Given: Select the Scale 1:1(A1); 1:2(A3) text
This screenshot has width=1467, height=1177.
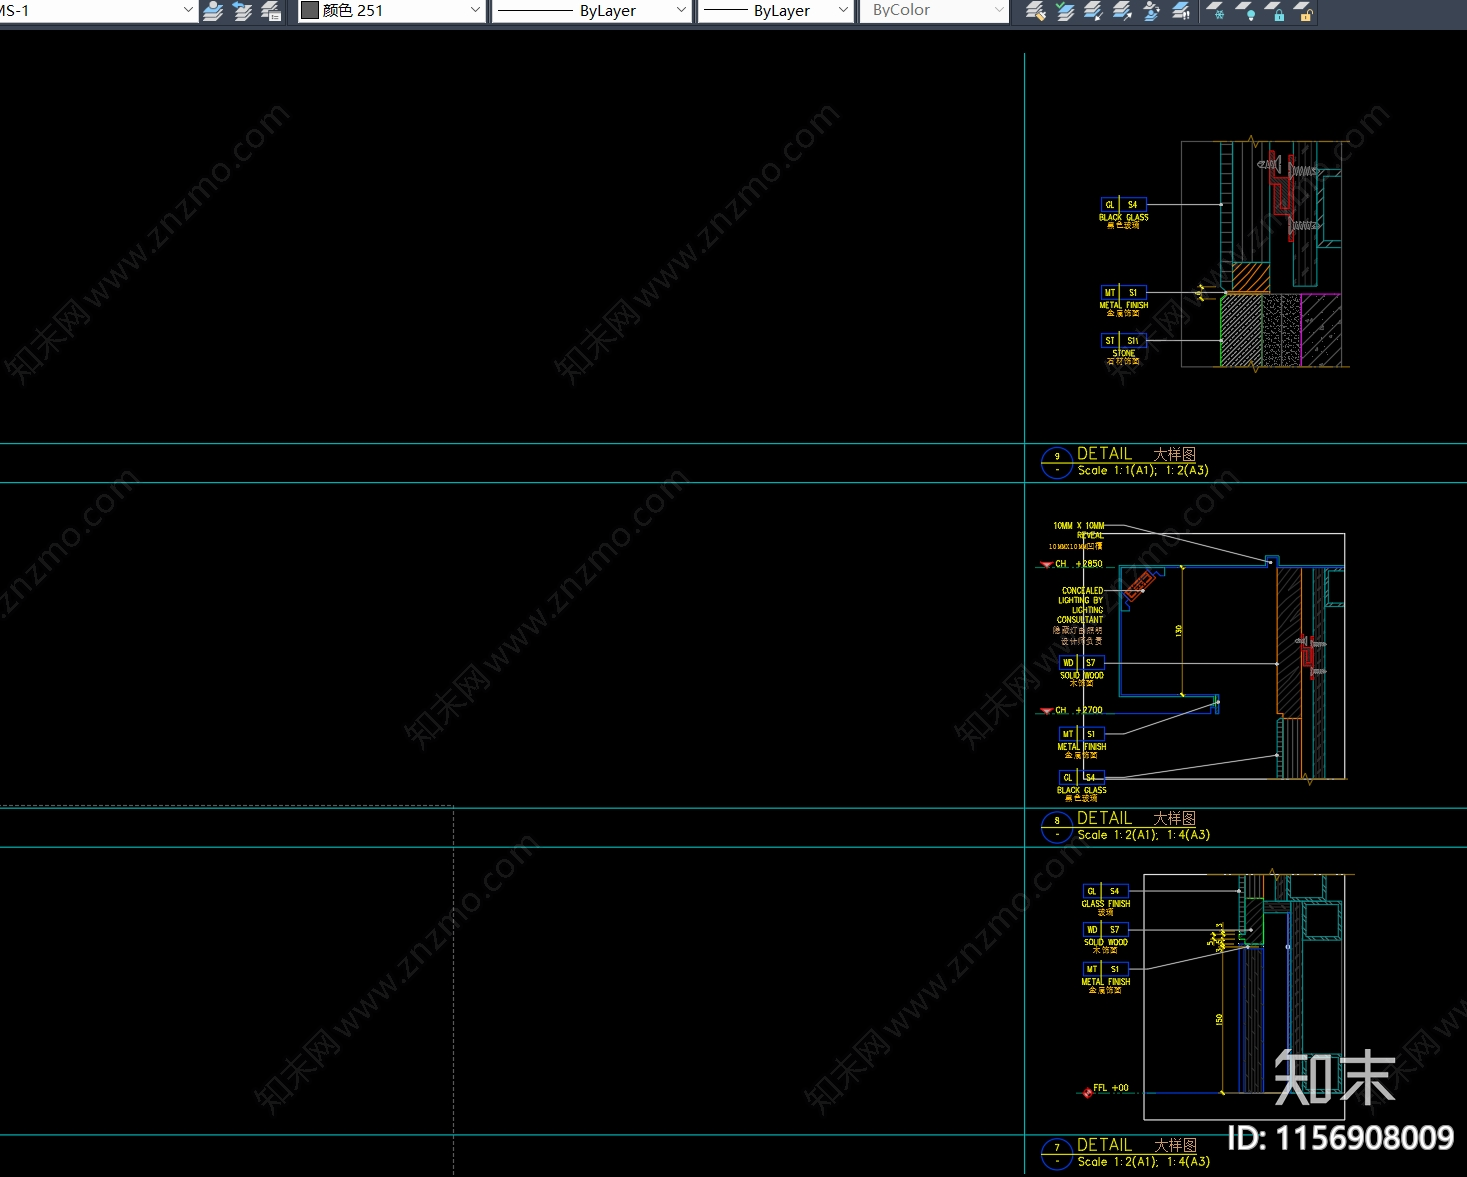Looking at the screenshot, I should pos(1143,470).
